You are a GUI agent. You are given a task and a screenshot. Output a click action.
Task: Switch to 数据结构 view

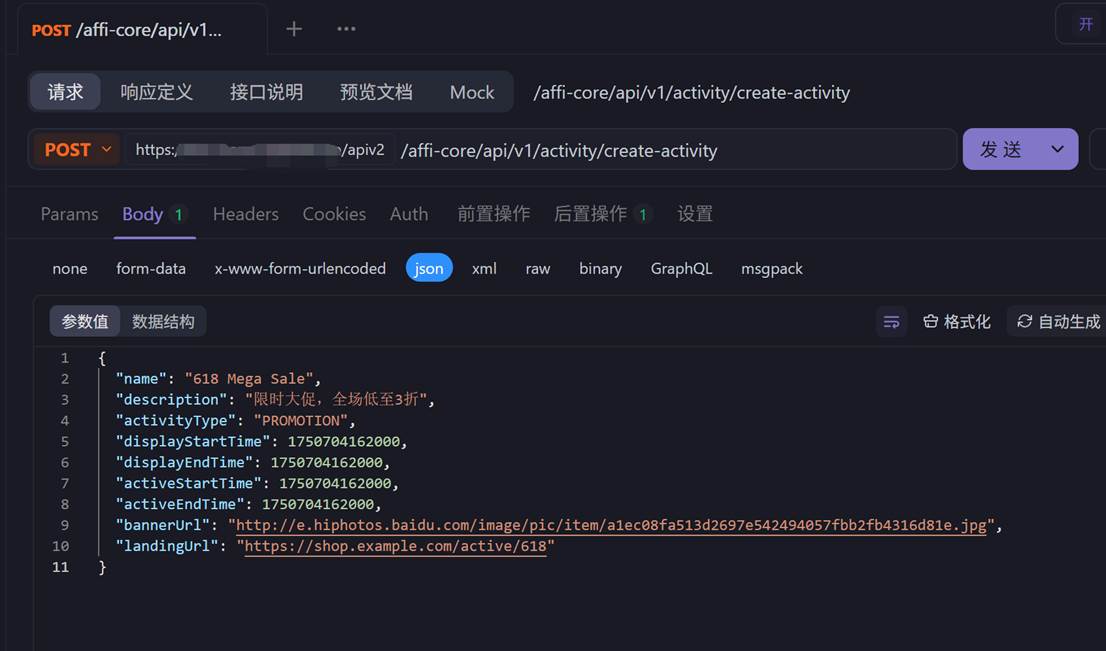click(163, 322)
